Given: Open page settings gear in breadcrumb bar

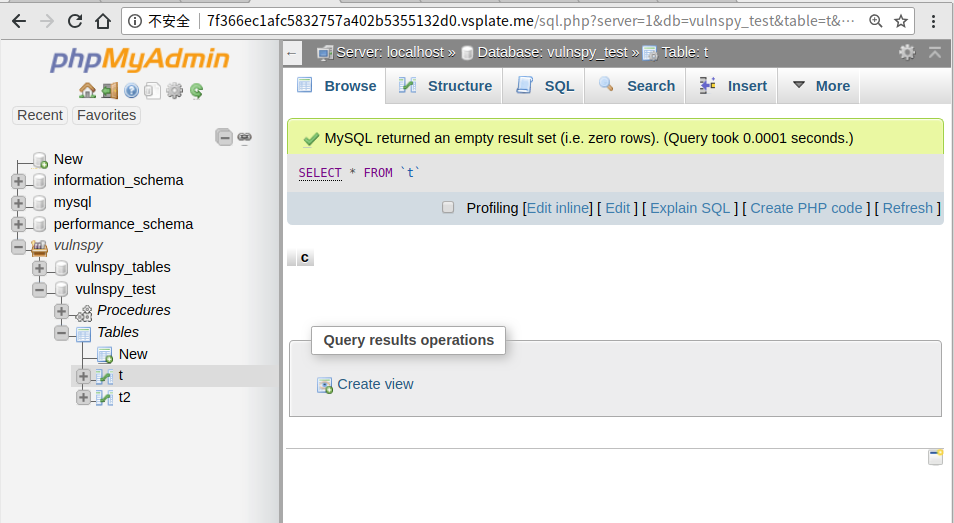Looking at the screenshot, I should coord(907,52).
